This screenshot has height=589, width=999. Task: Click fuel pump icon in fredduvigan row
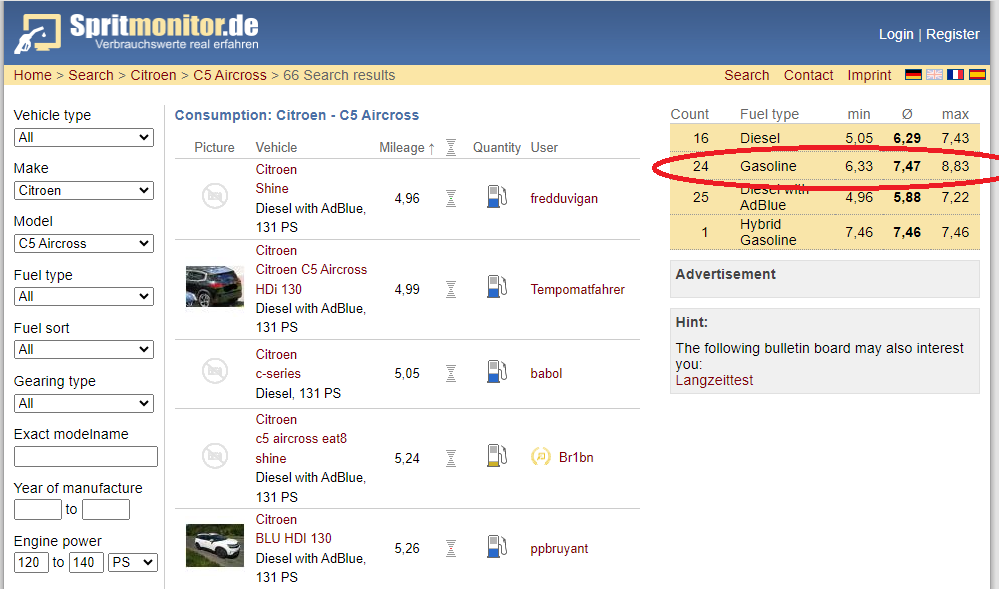click(496, 197)
